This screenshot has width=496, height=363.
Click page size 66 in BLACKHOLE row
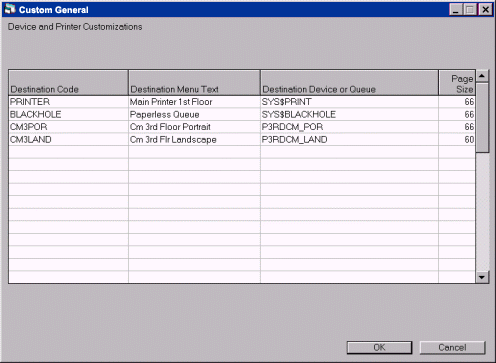457,114
